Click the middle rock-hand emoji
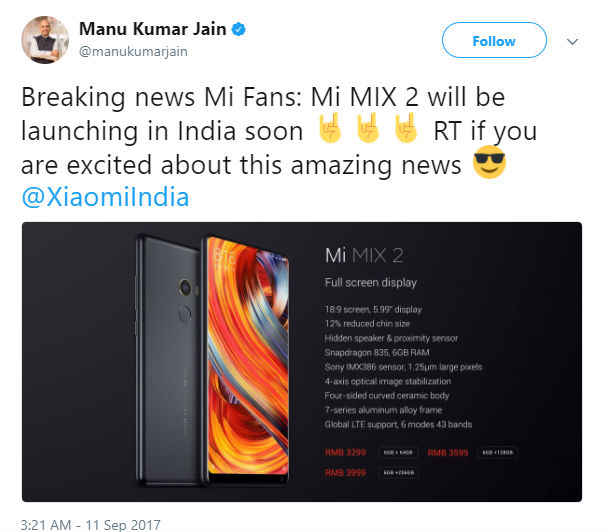The width and height of the screenshot is (608, 532). coord(367,128)
